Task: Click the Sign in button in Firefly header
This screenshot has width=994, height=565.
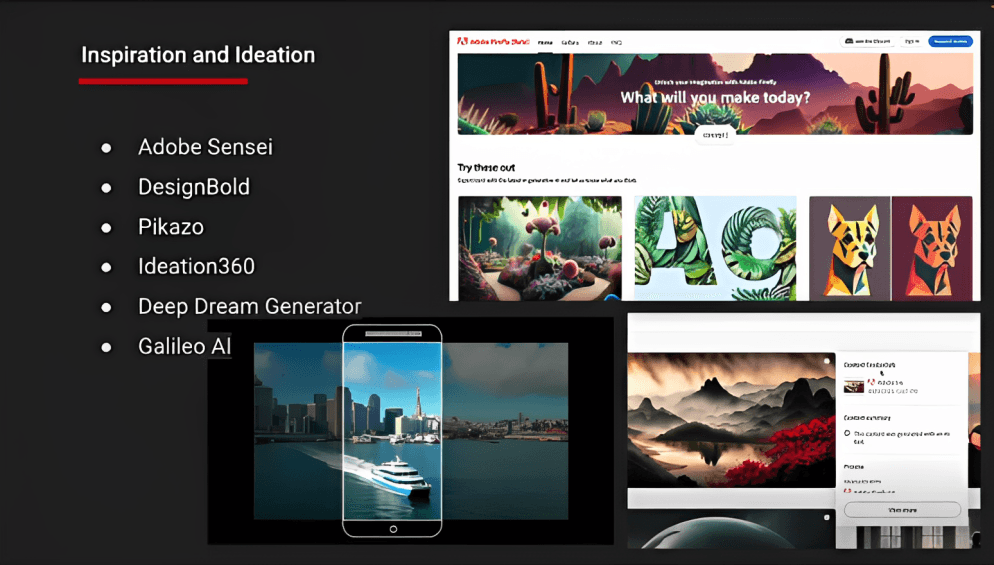Action: tap(912, 41)
